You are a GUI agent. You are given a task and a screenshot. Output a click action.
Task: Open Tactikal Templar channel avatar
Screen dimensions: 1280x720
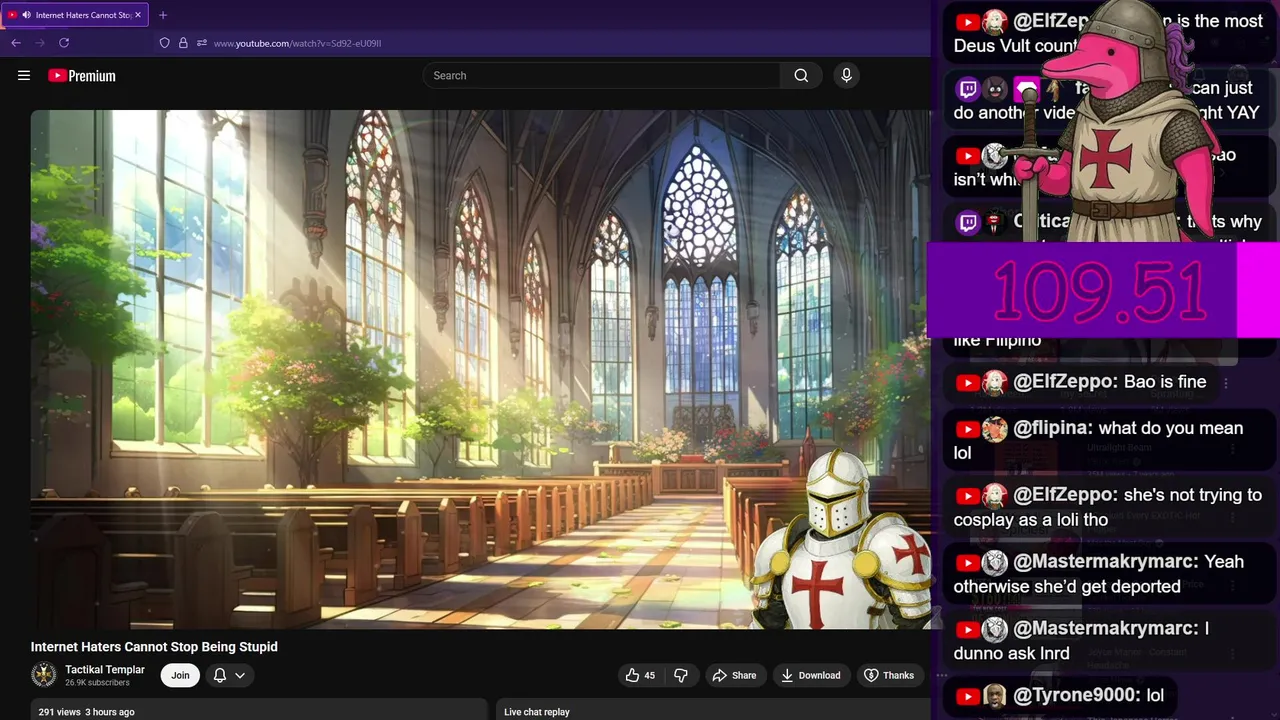[44, 675]
